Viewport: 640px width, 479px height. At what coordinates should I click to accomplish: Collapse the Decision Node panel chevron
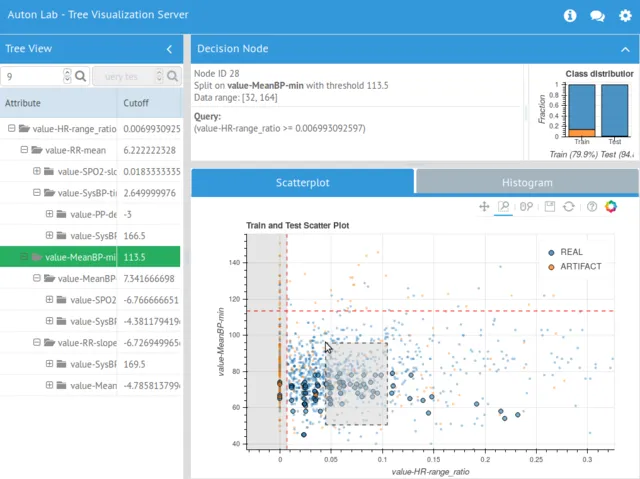tap(625, 49)
